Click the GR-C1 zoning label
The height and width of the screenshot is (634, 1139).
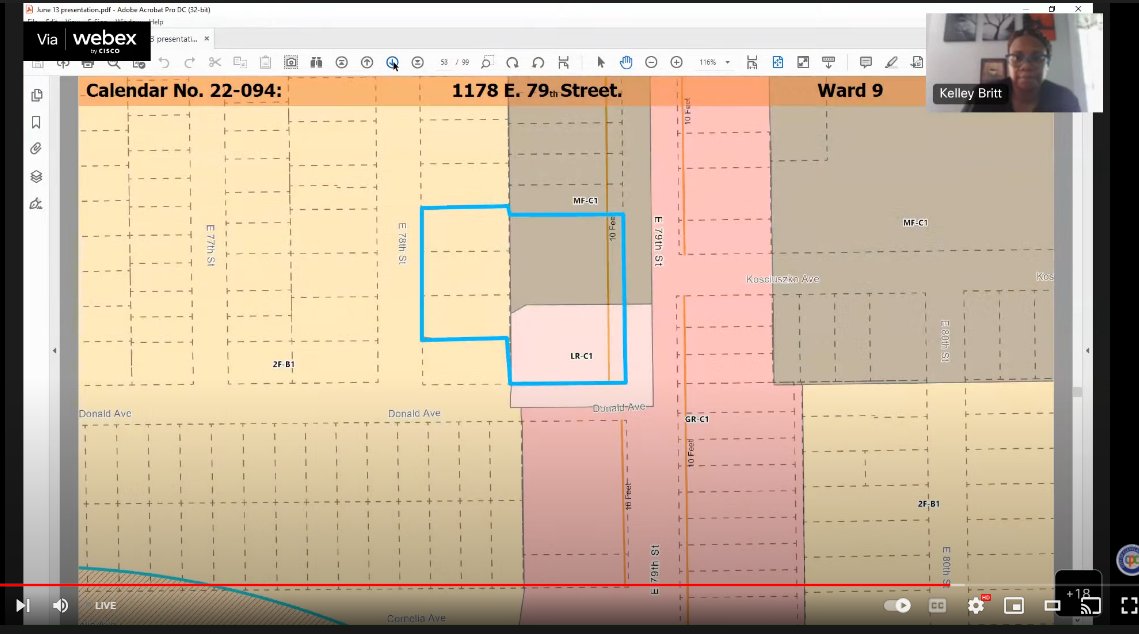[x=697, y=419]
